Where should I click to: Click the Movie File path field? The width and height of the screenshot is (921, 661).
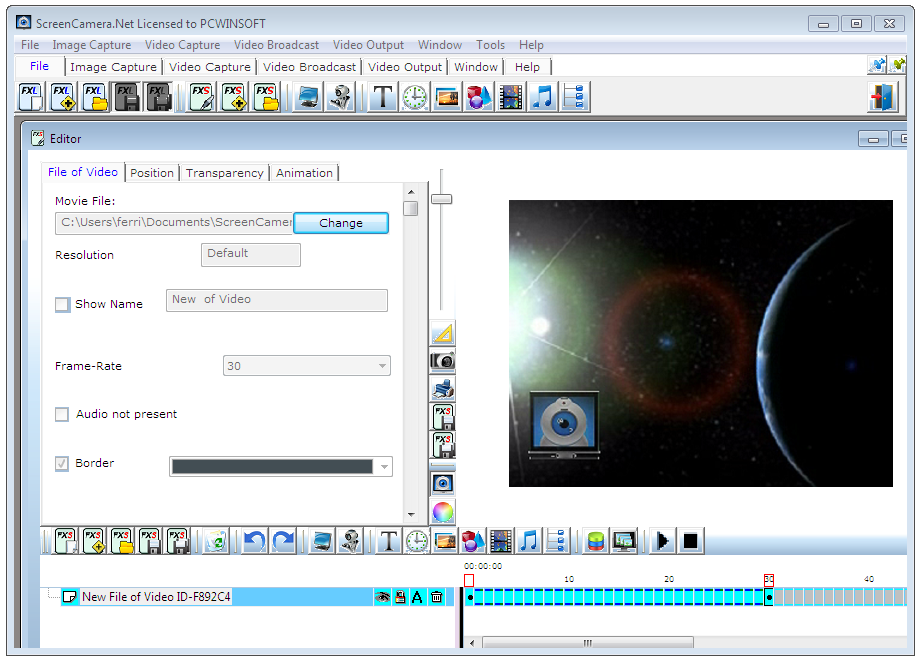[x=174, y=223]
